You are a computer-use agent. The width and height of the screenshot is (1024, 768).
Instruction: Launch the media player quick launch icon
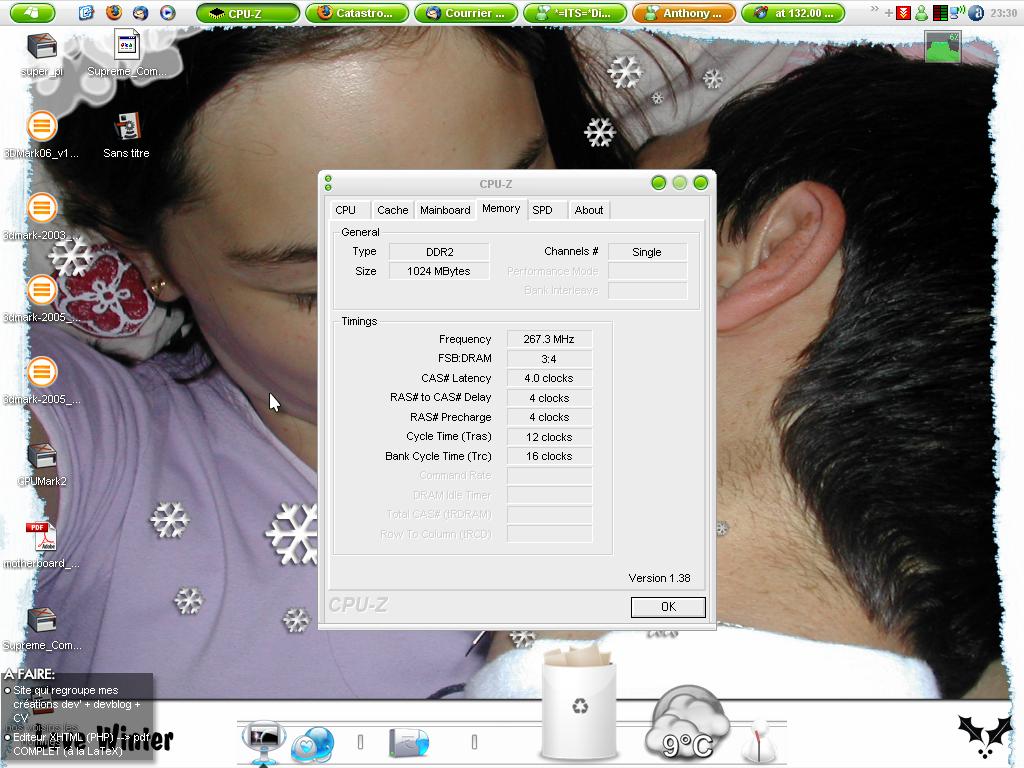click(x=168, y=12)
